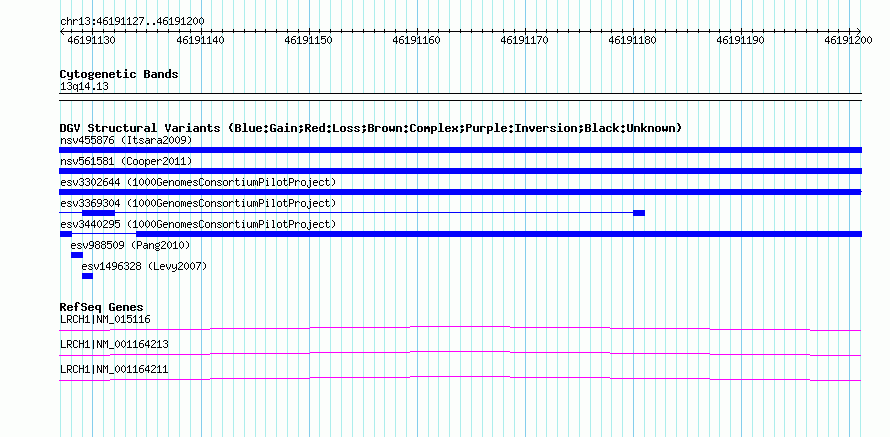This screenshot has height=437, width=890.
Task: Open gene label LRCH1|NM_001164213
Action: [114, 344]
